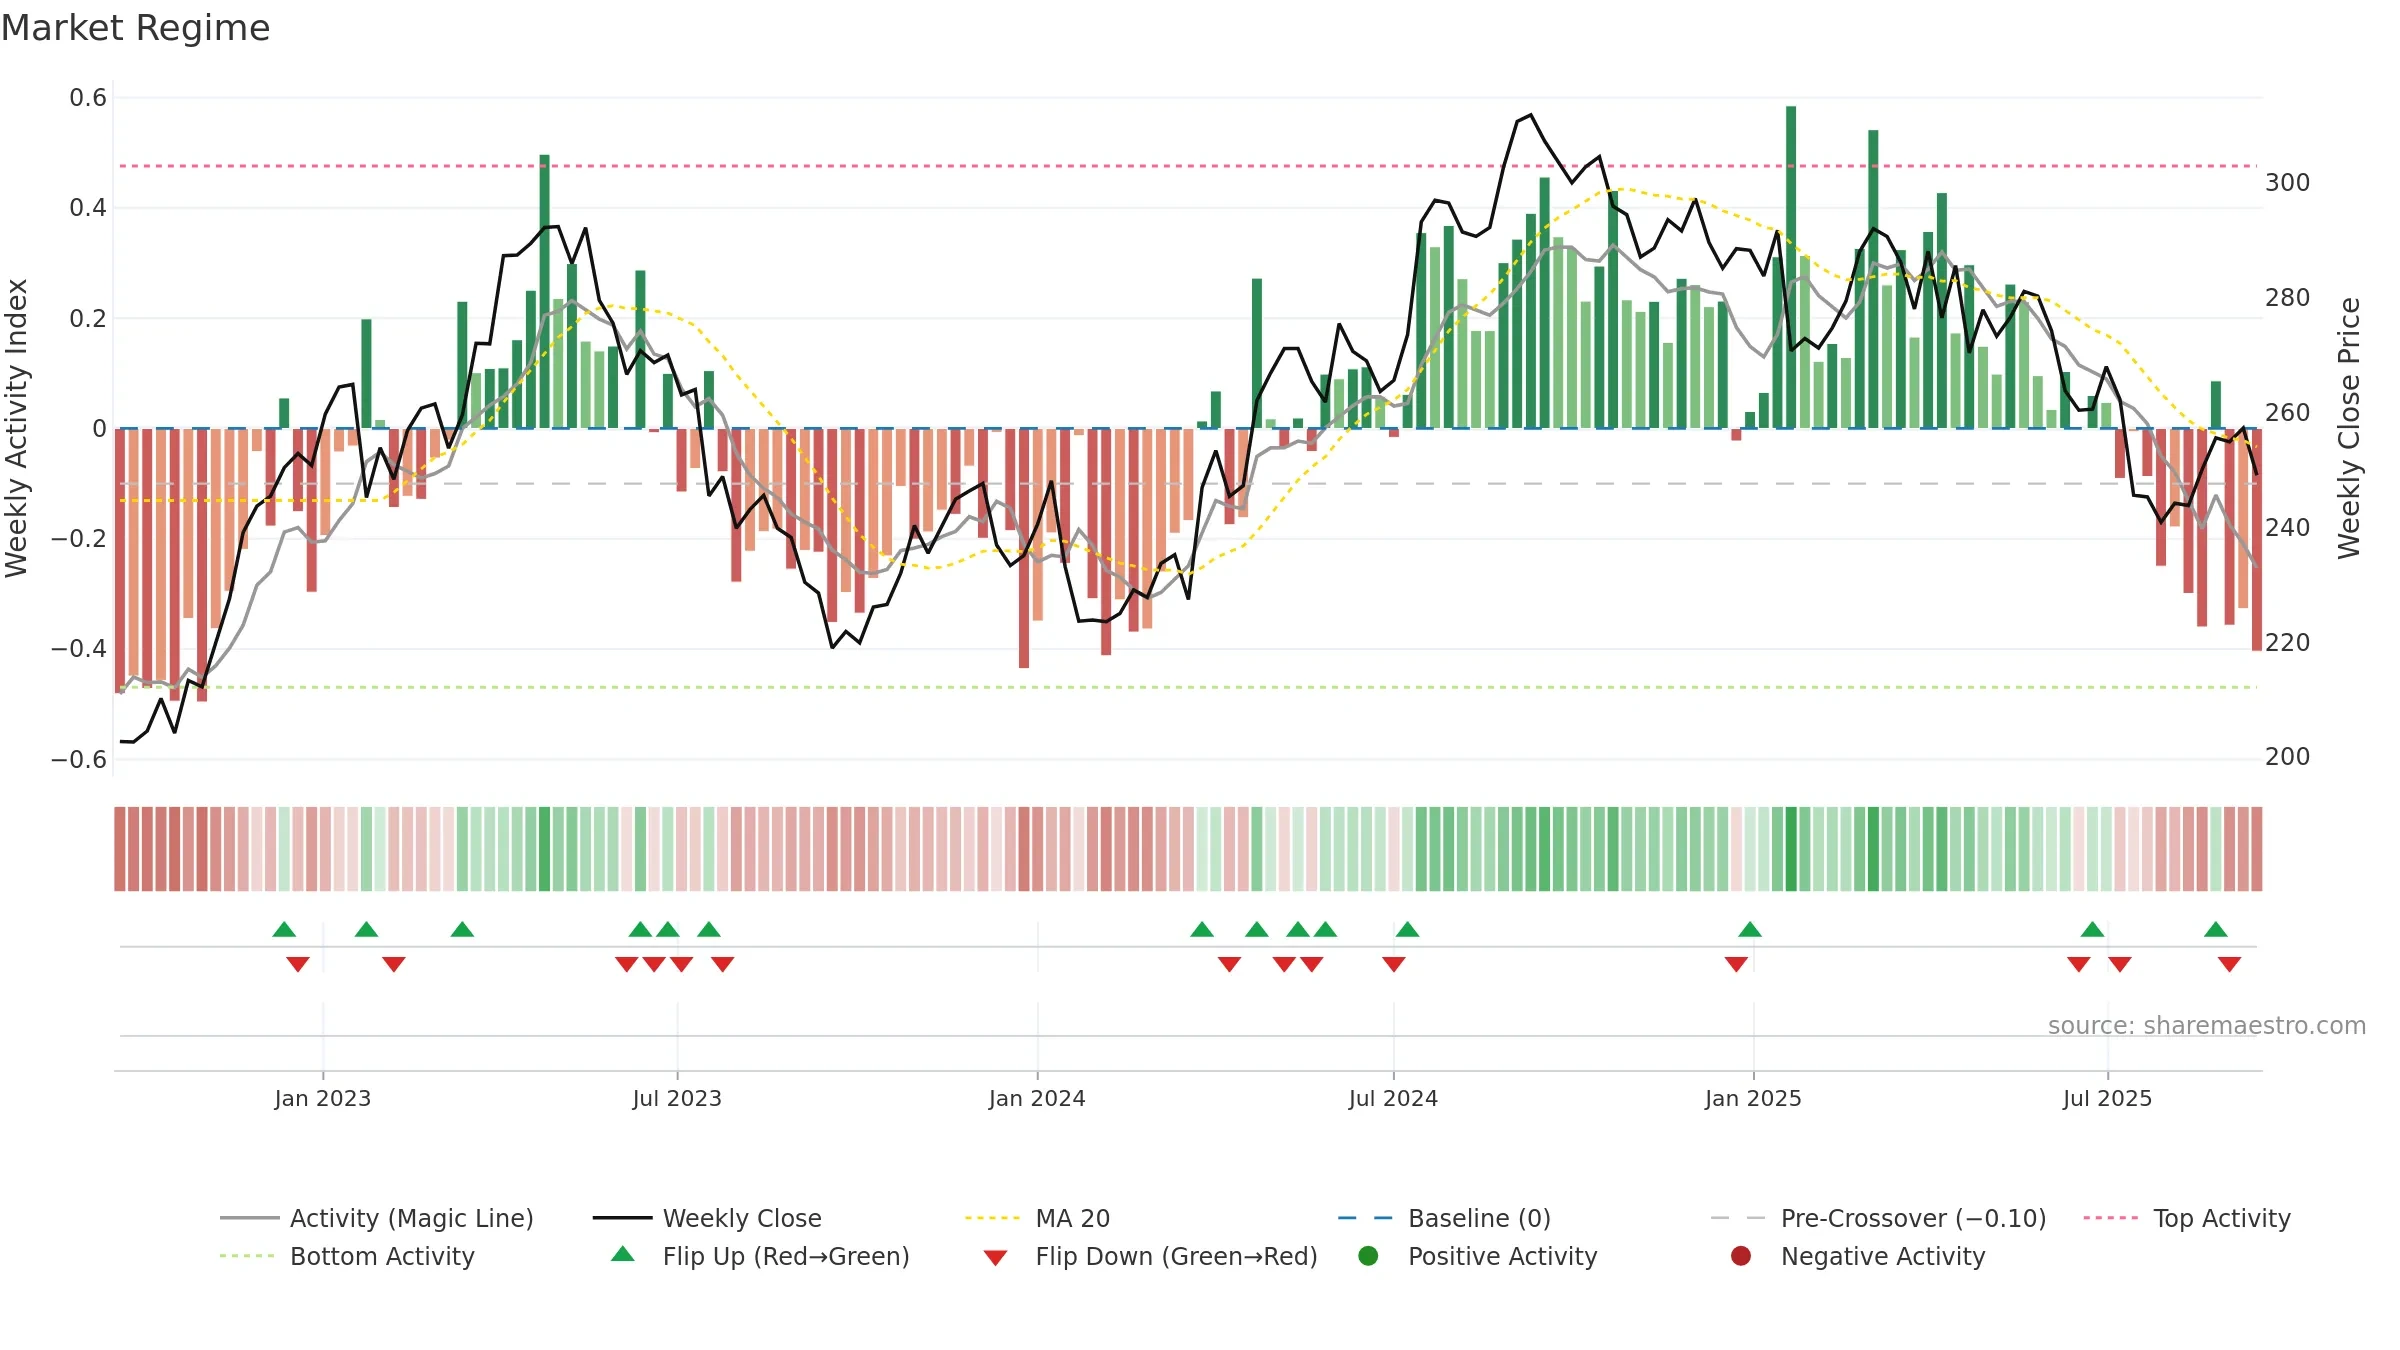Screen dimensions: 2400x1350
Task: Click the 300 right axis tick label
Action: pyautogui.click(x=2287, y=183)
